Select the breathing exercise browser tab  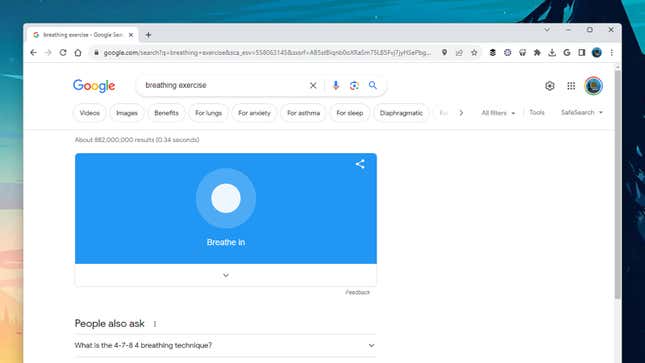[x=82, y=35]
